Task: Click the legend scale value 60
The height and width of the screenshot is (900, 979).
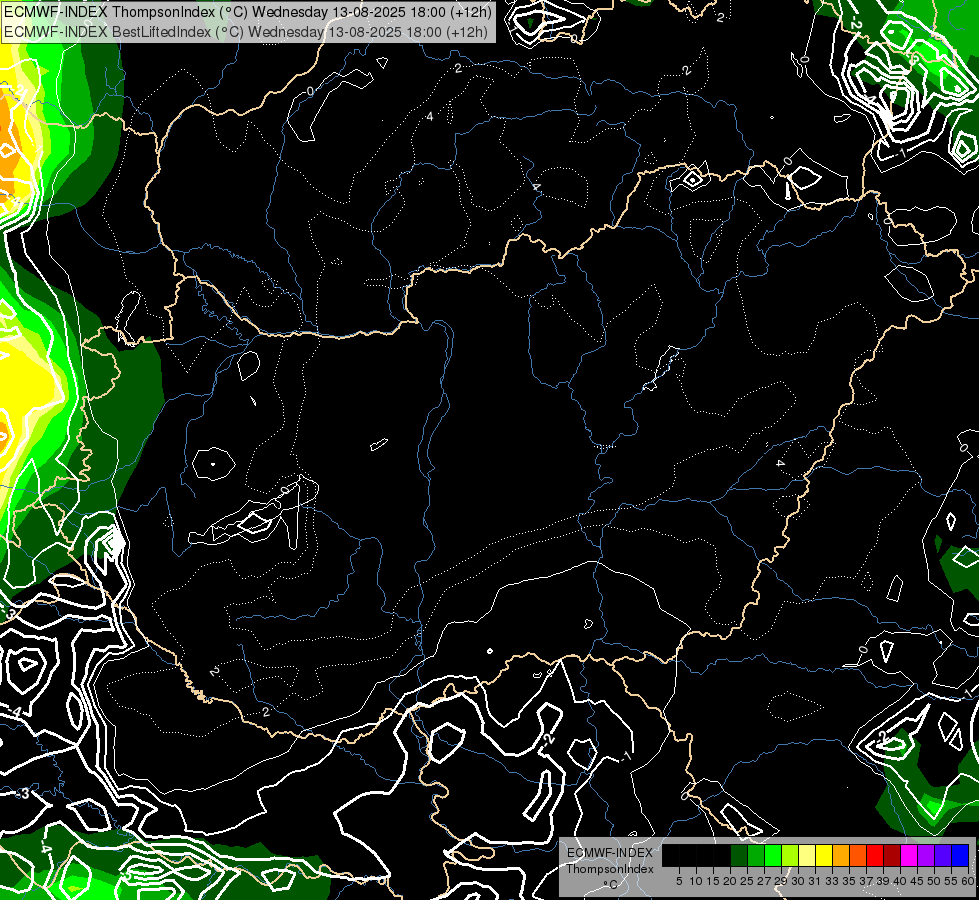Action: [x=968, y=881]
